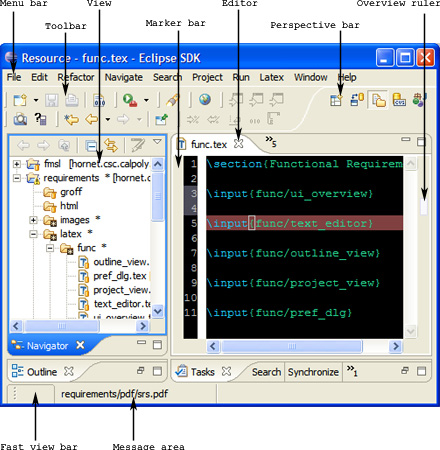Toggle Link with Editor in Navigator
This screenshot has height=450, width=440.
click(111, 146)
